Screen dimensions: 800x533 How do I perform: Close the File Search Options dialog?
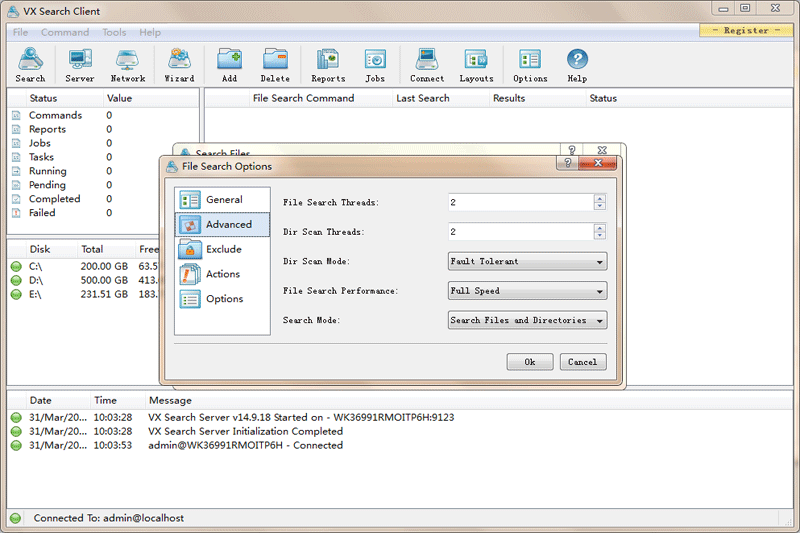598,163
